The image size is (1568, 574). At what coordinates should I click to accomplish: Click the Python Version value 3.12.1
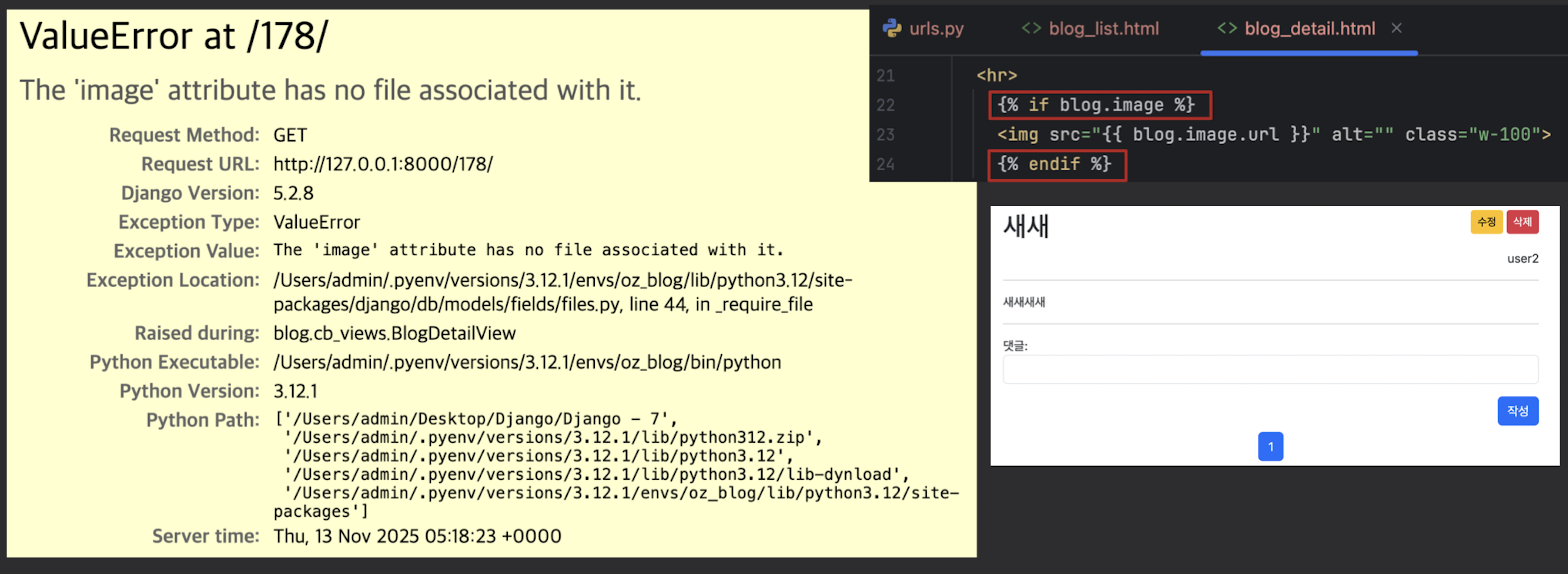click(x=298, y=390)
